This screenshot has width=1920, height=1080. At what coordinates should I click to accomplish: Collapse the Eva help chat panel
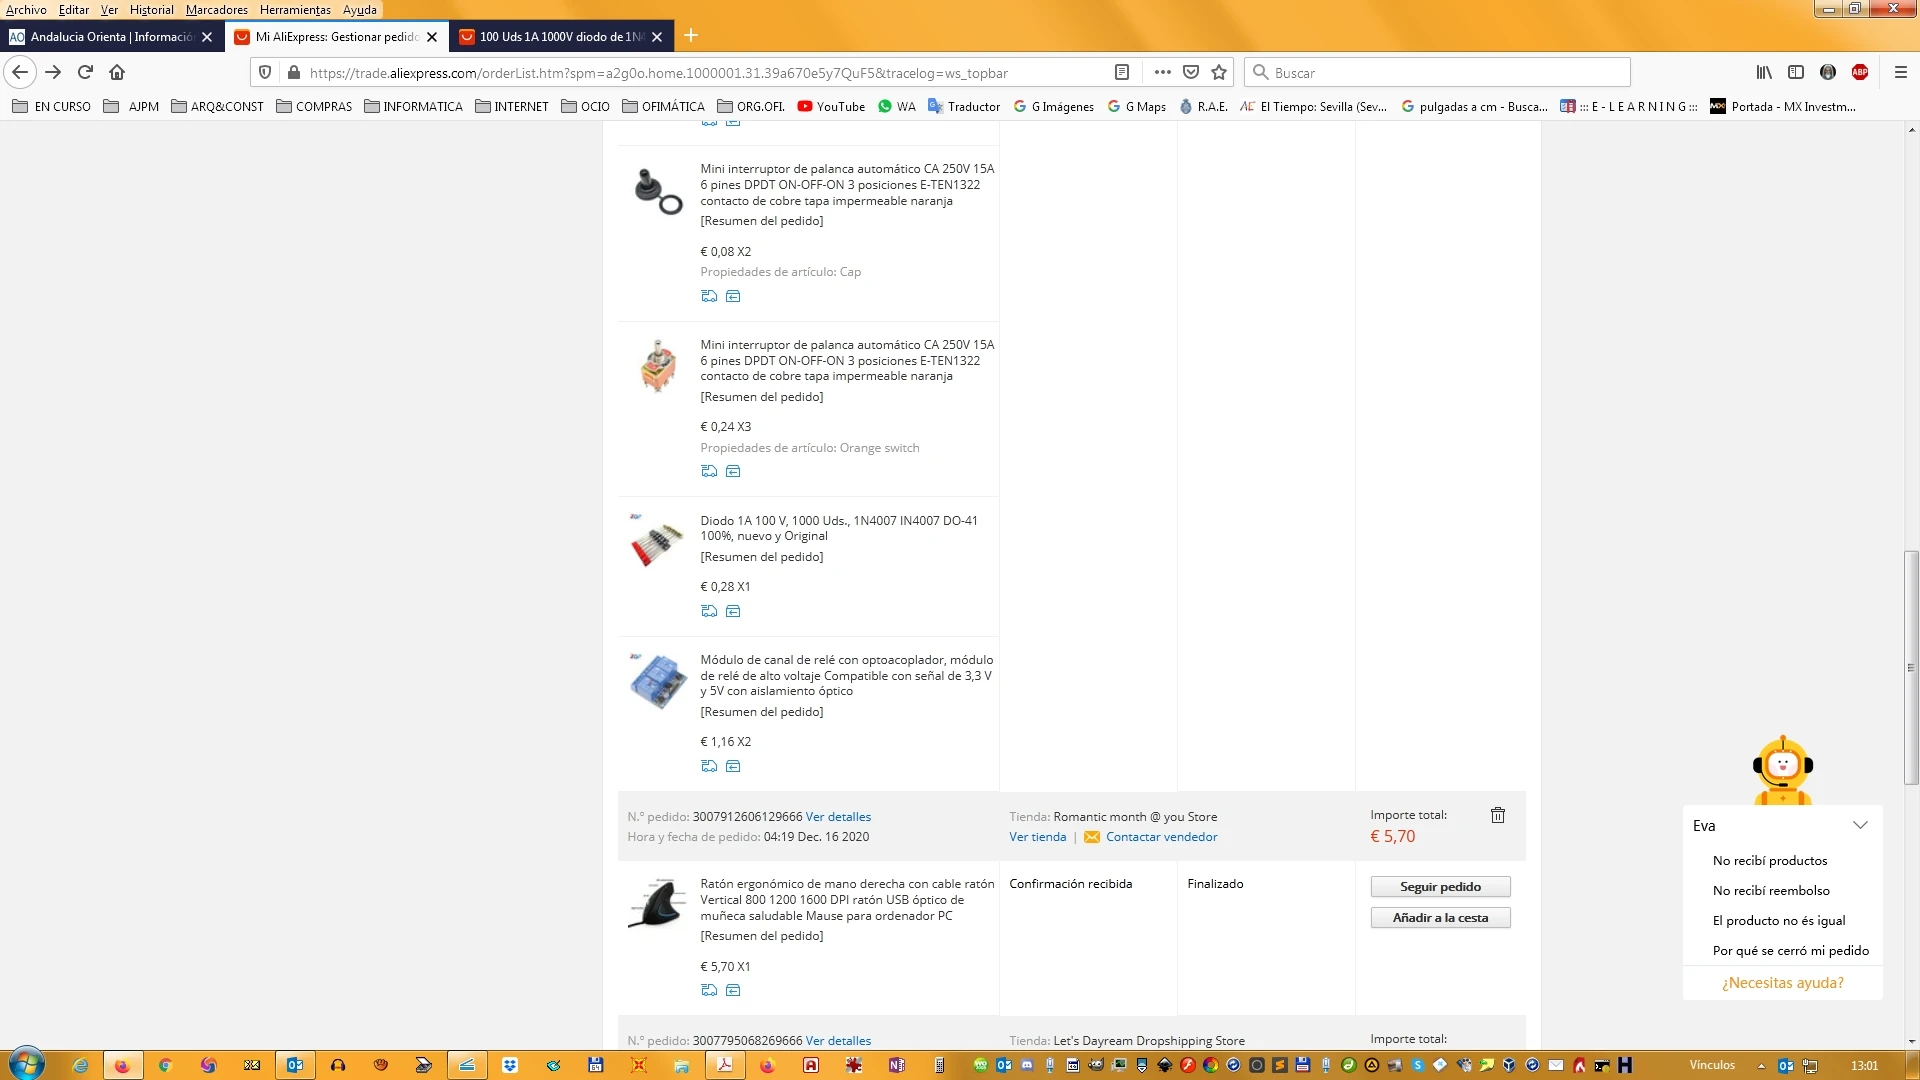[x=1859, y=825]
